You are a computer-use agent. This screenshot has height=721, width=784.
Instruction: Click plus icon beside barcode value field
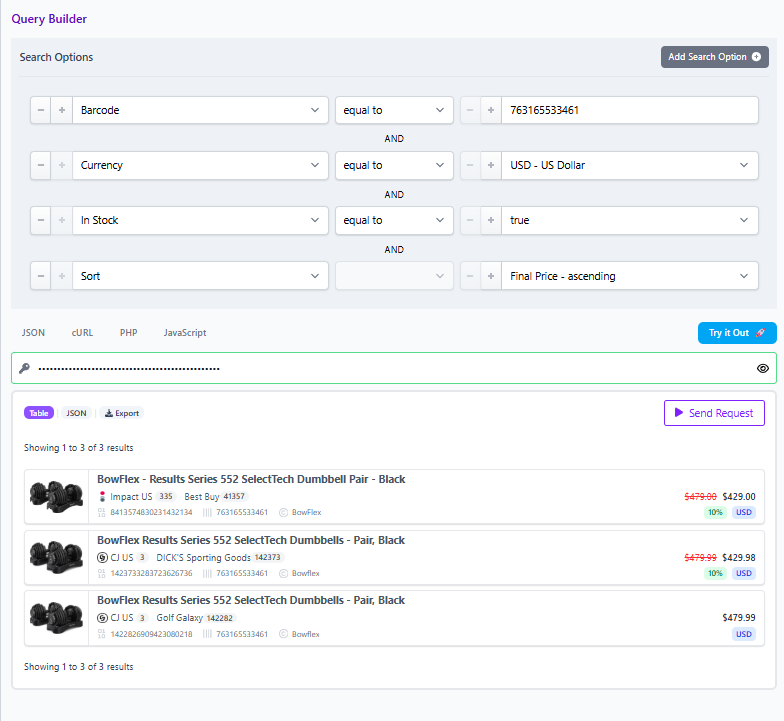click(x=490, y=110)
